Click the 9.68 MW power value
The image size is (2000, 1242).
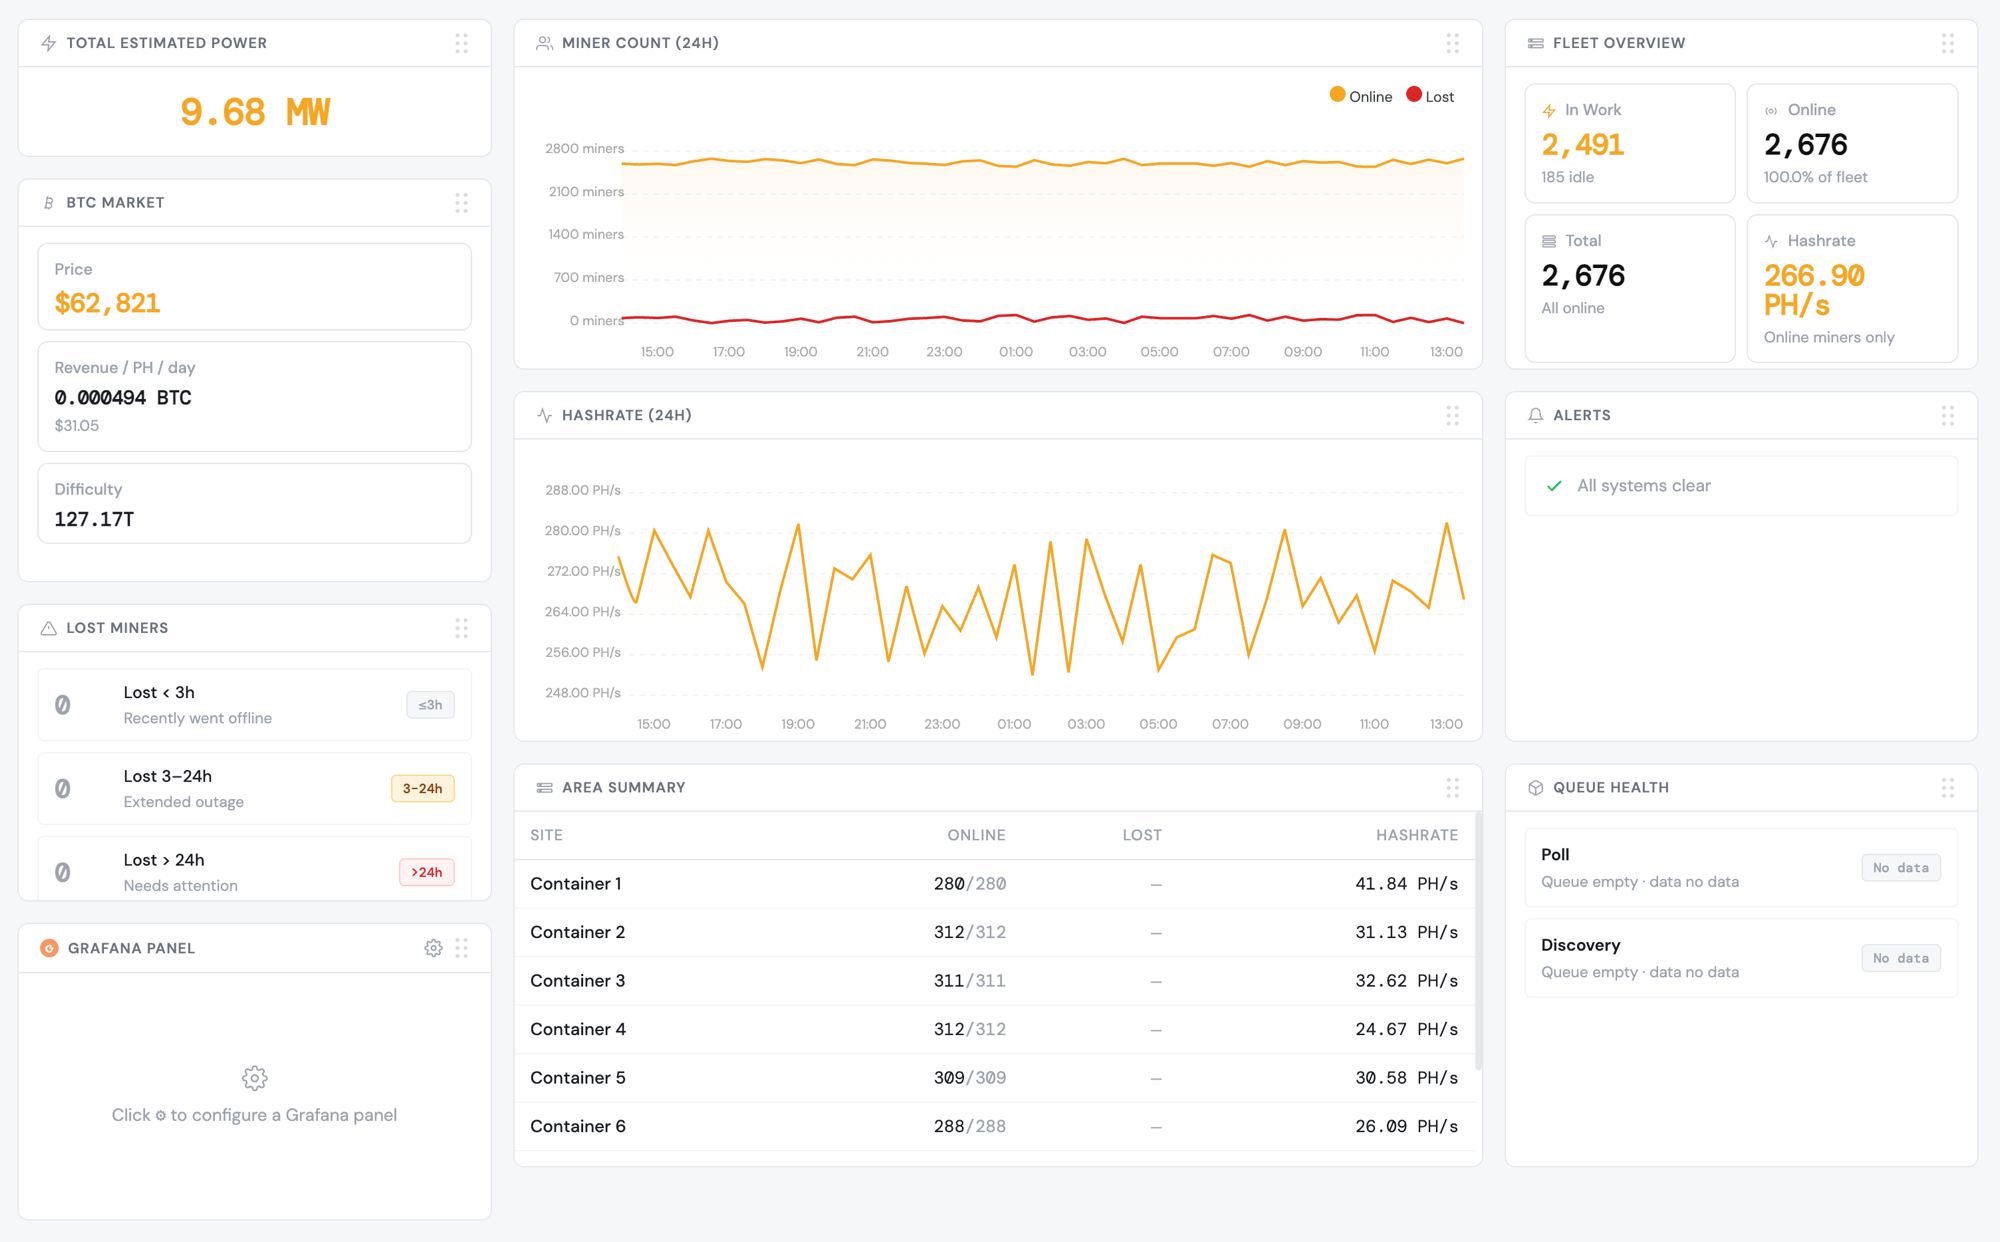click(255, 112)
